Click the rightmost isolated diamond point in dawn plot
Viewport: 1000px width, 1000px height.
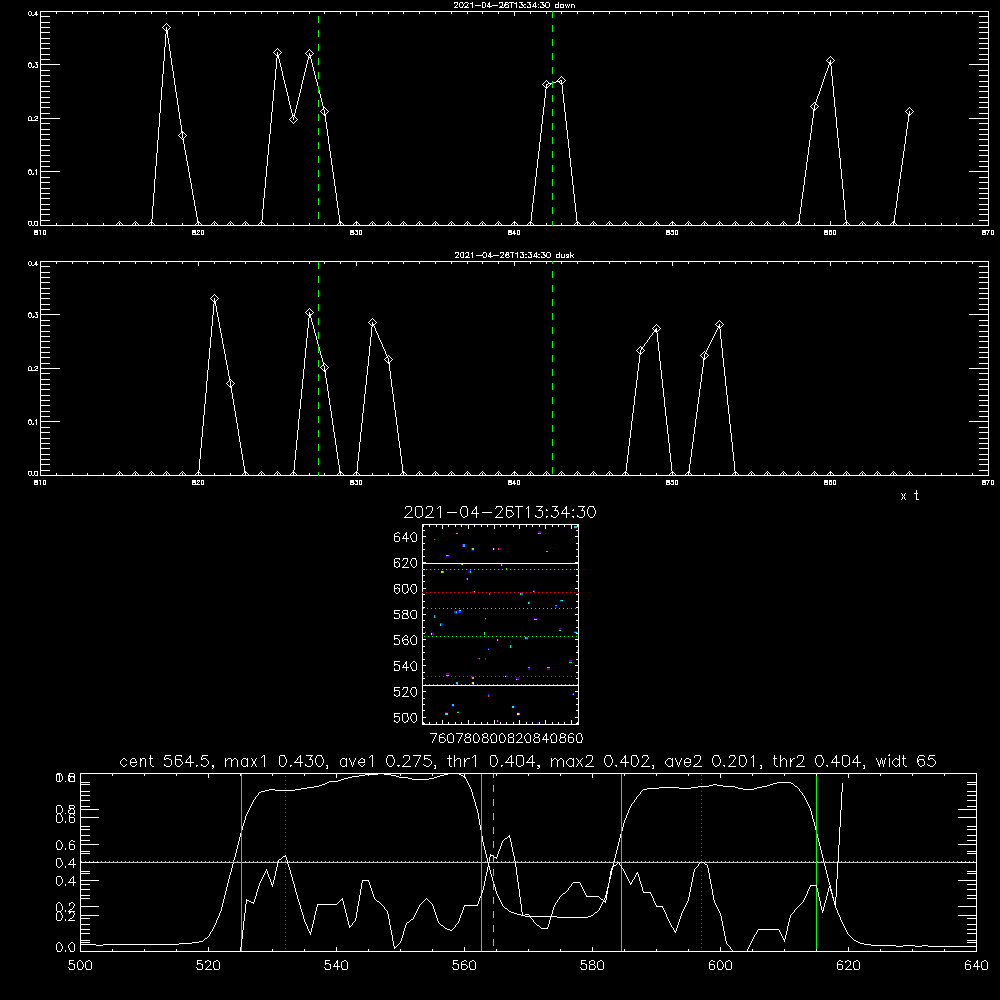point(909,112)
